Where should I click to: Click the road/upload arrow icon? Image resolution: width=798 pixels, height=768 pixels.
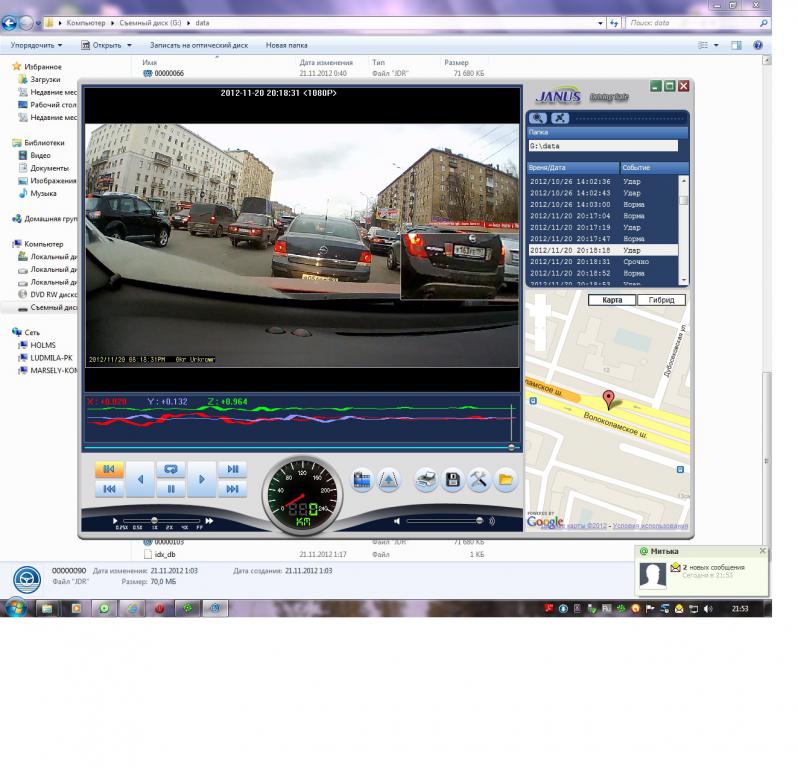389,480
